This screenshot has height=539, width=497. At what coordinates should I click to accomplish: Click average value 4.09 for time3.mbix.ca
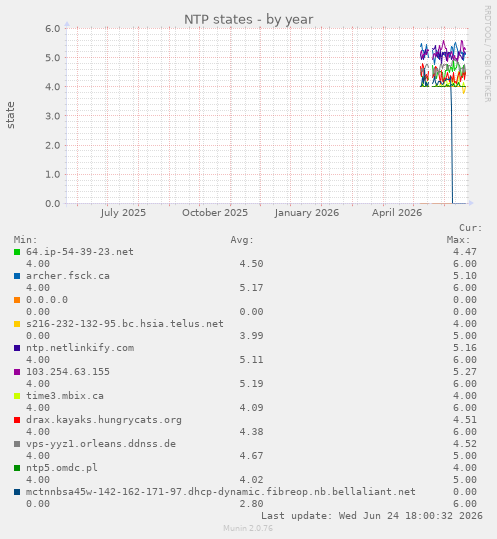click(x=251, y=408)
